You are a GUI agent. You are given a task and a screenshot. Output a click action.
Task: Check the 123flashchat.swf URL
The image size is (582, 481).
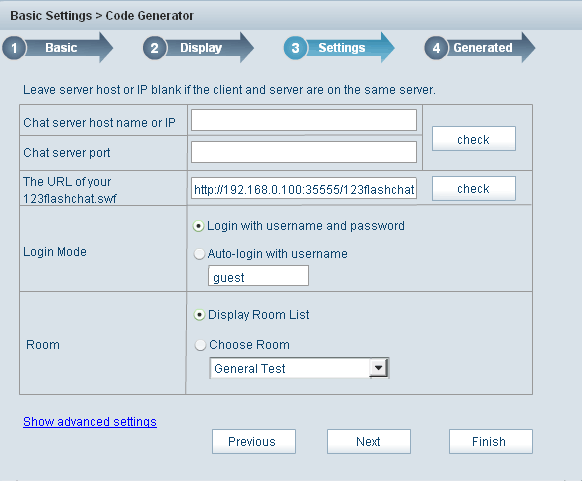[474, 188]
